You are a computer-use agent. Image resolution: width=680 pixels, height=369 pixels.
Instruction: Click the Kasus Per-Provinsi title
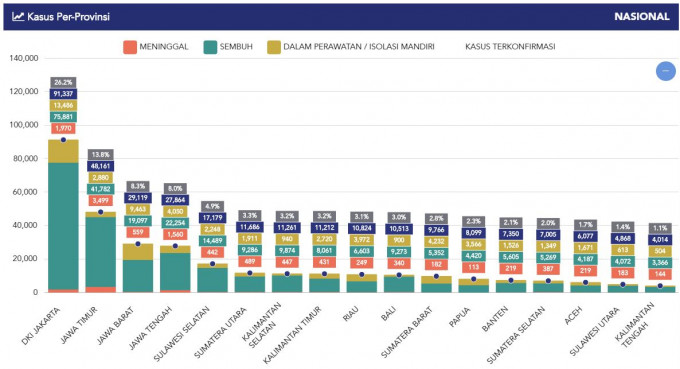68,17
